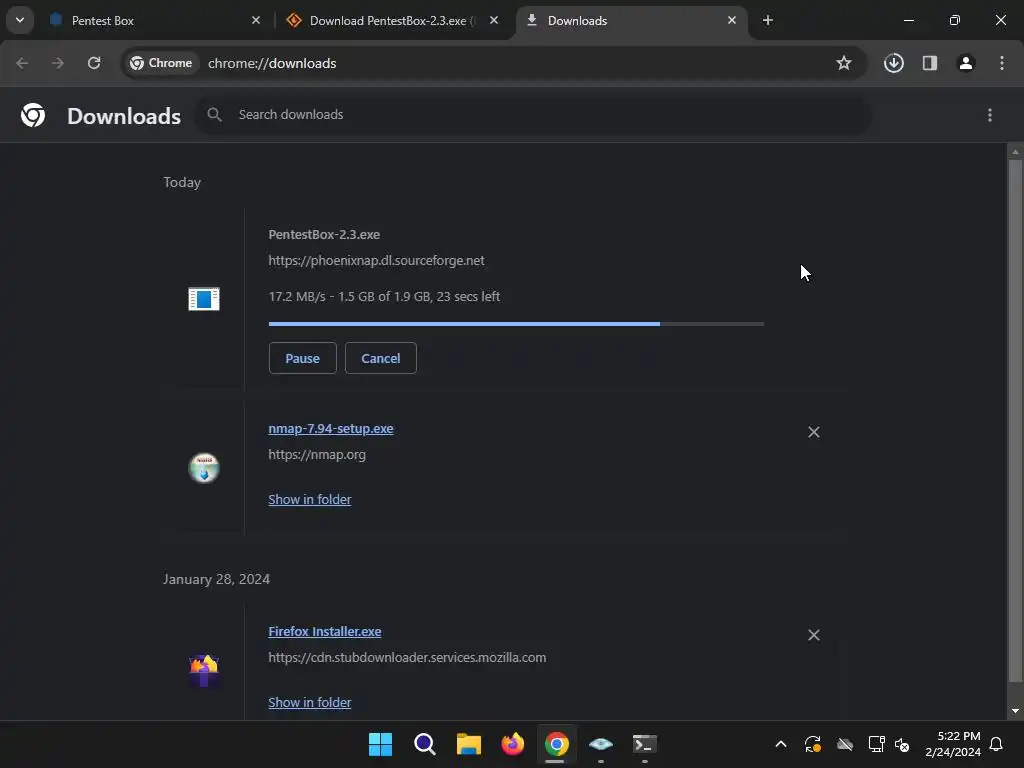Click the Chrome site info chip

tap(161, 63)
